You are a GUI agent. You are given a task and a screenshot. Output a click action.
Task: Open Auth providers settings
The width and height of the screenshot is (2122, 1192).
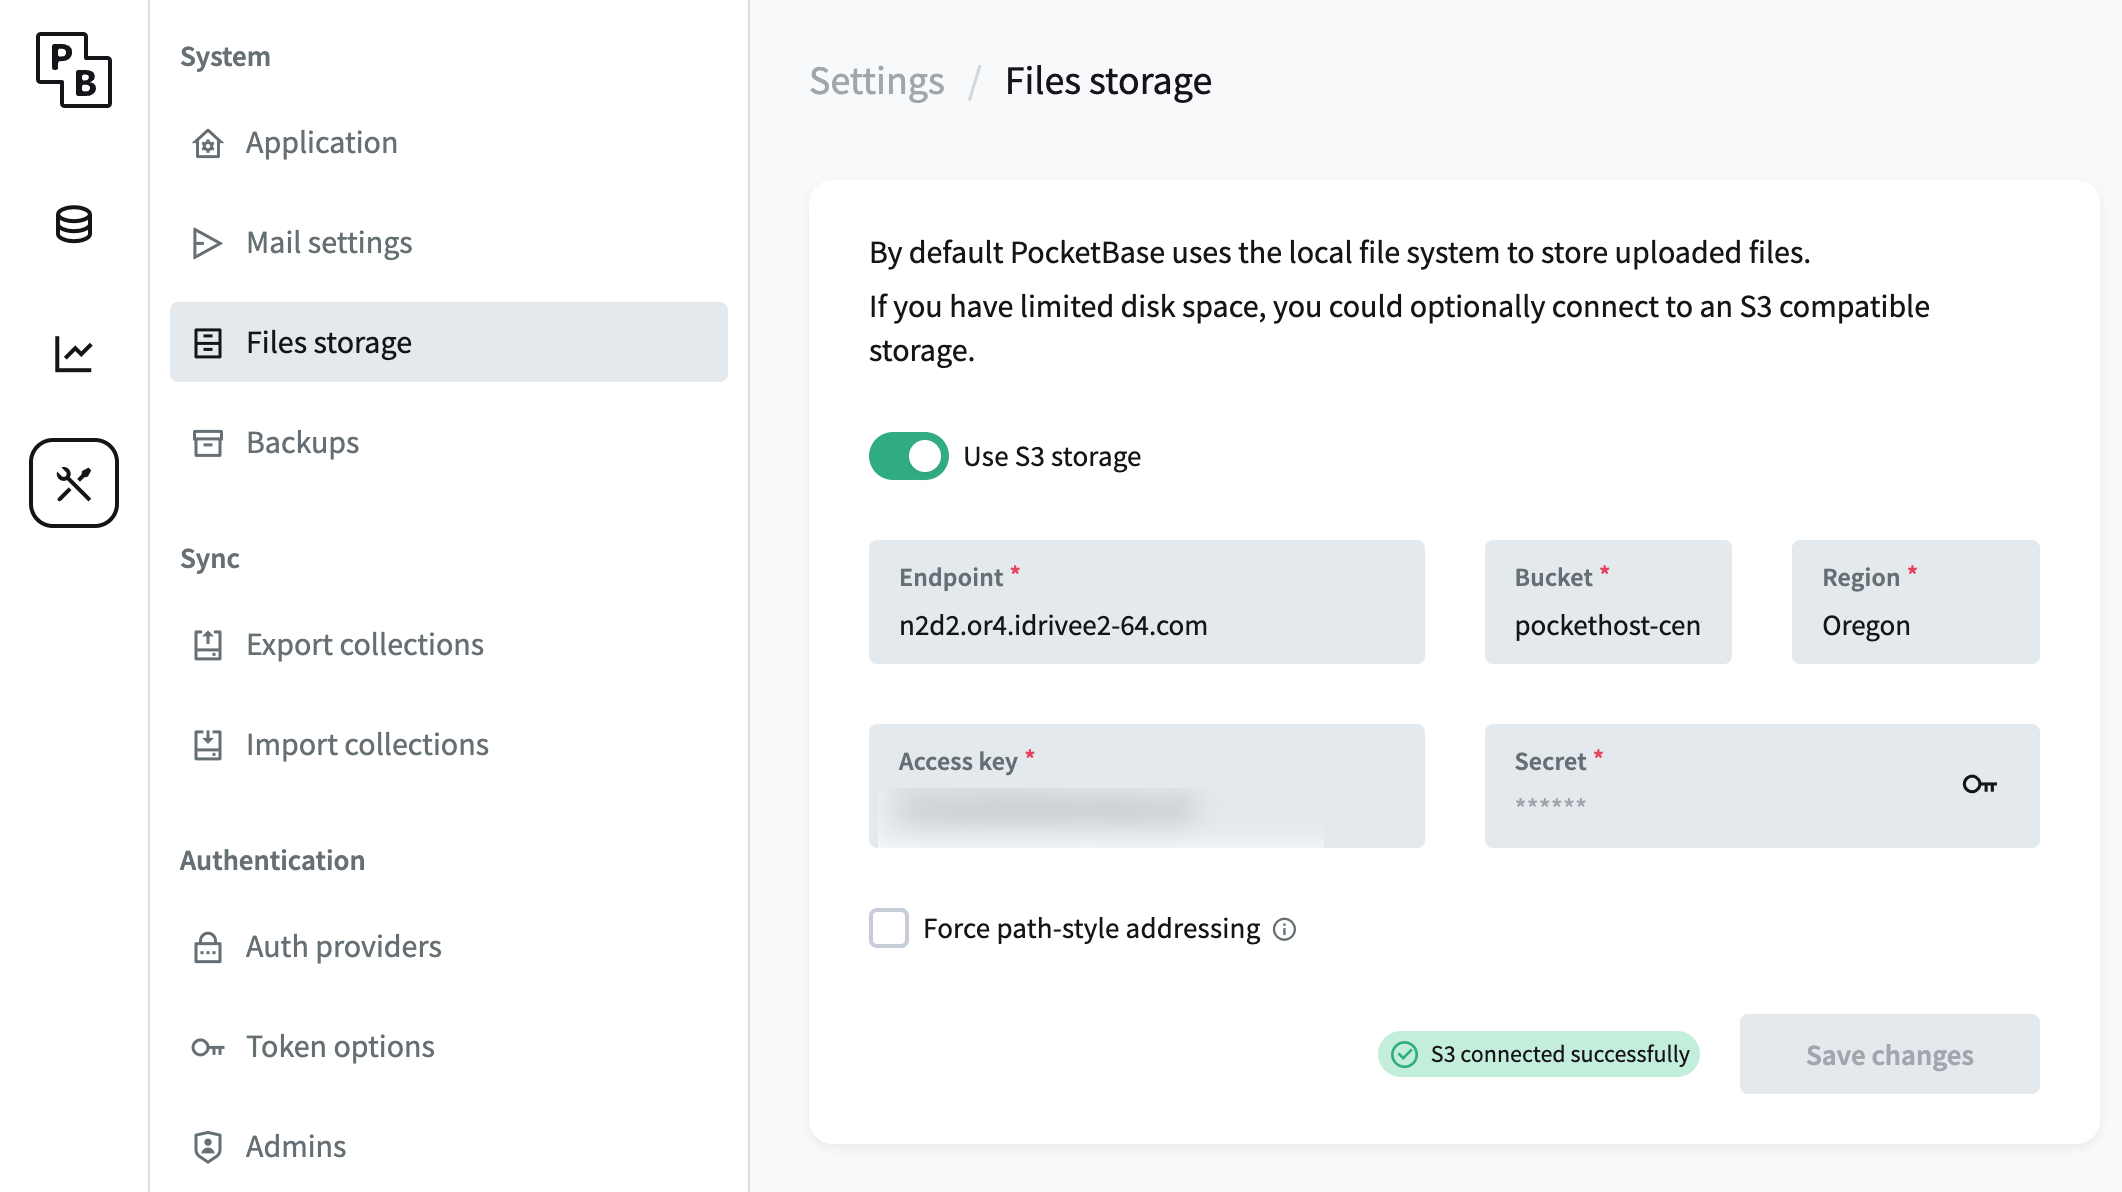343,947
